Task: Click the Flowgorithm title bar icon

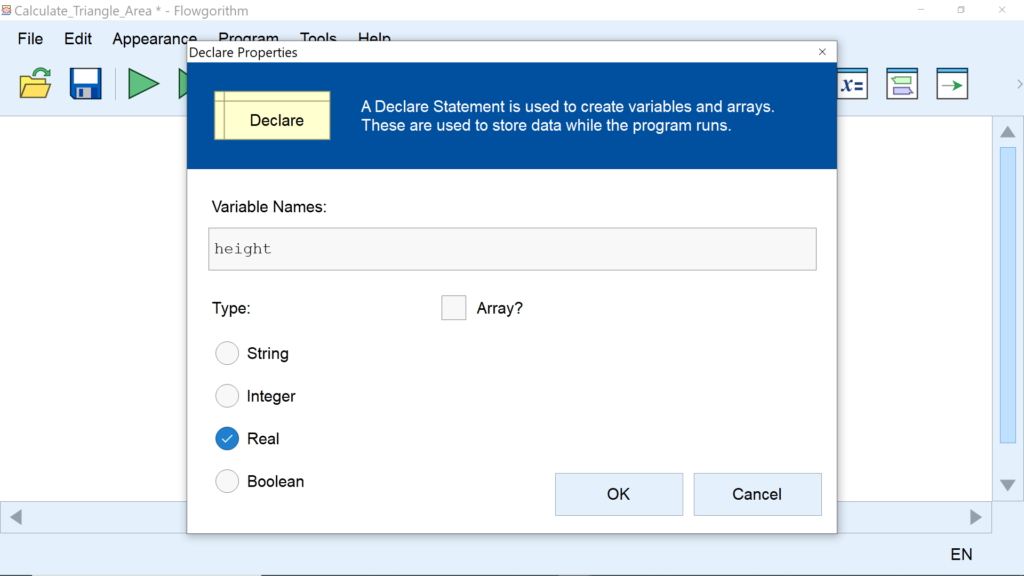Action: (x=8, y=10)
